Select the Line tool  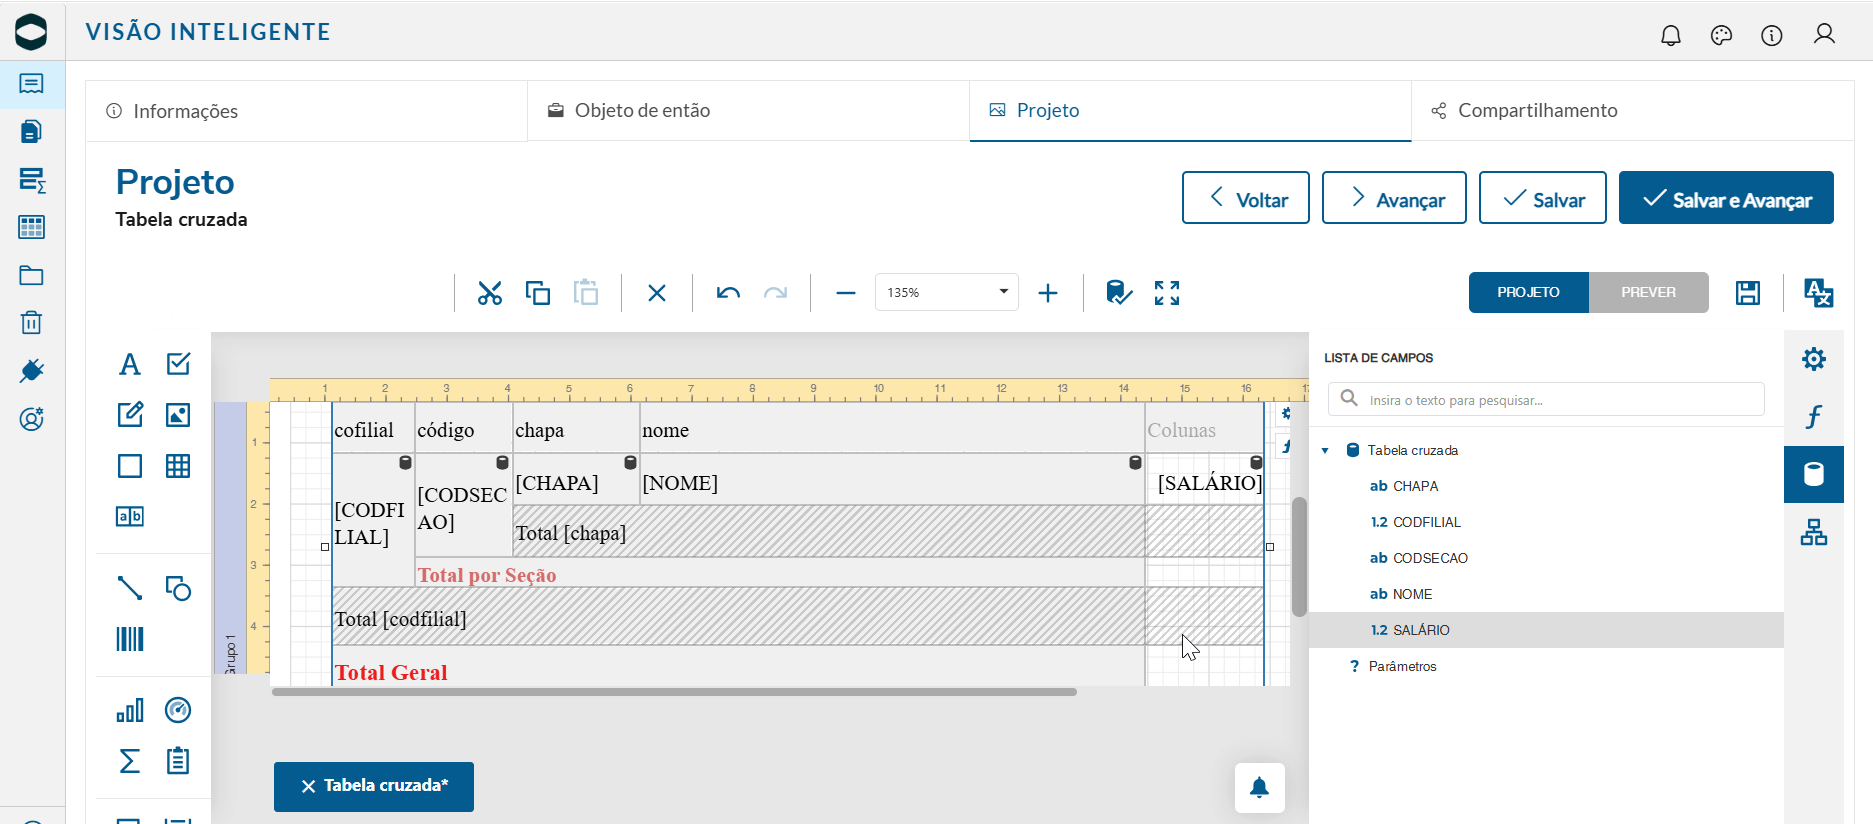(x=130, y=588)
